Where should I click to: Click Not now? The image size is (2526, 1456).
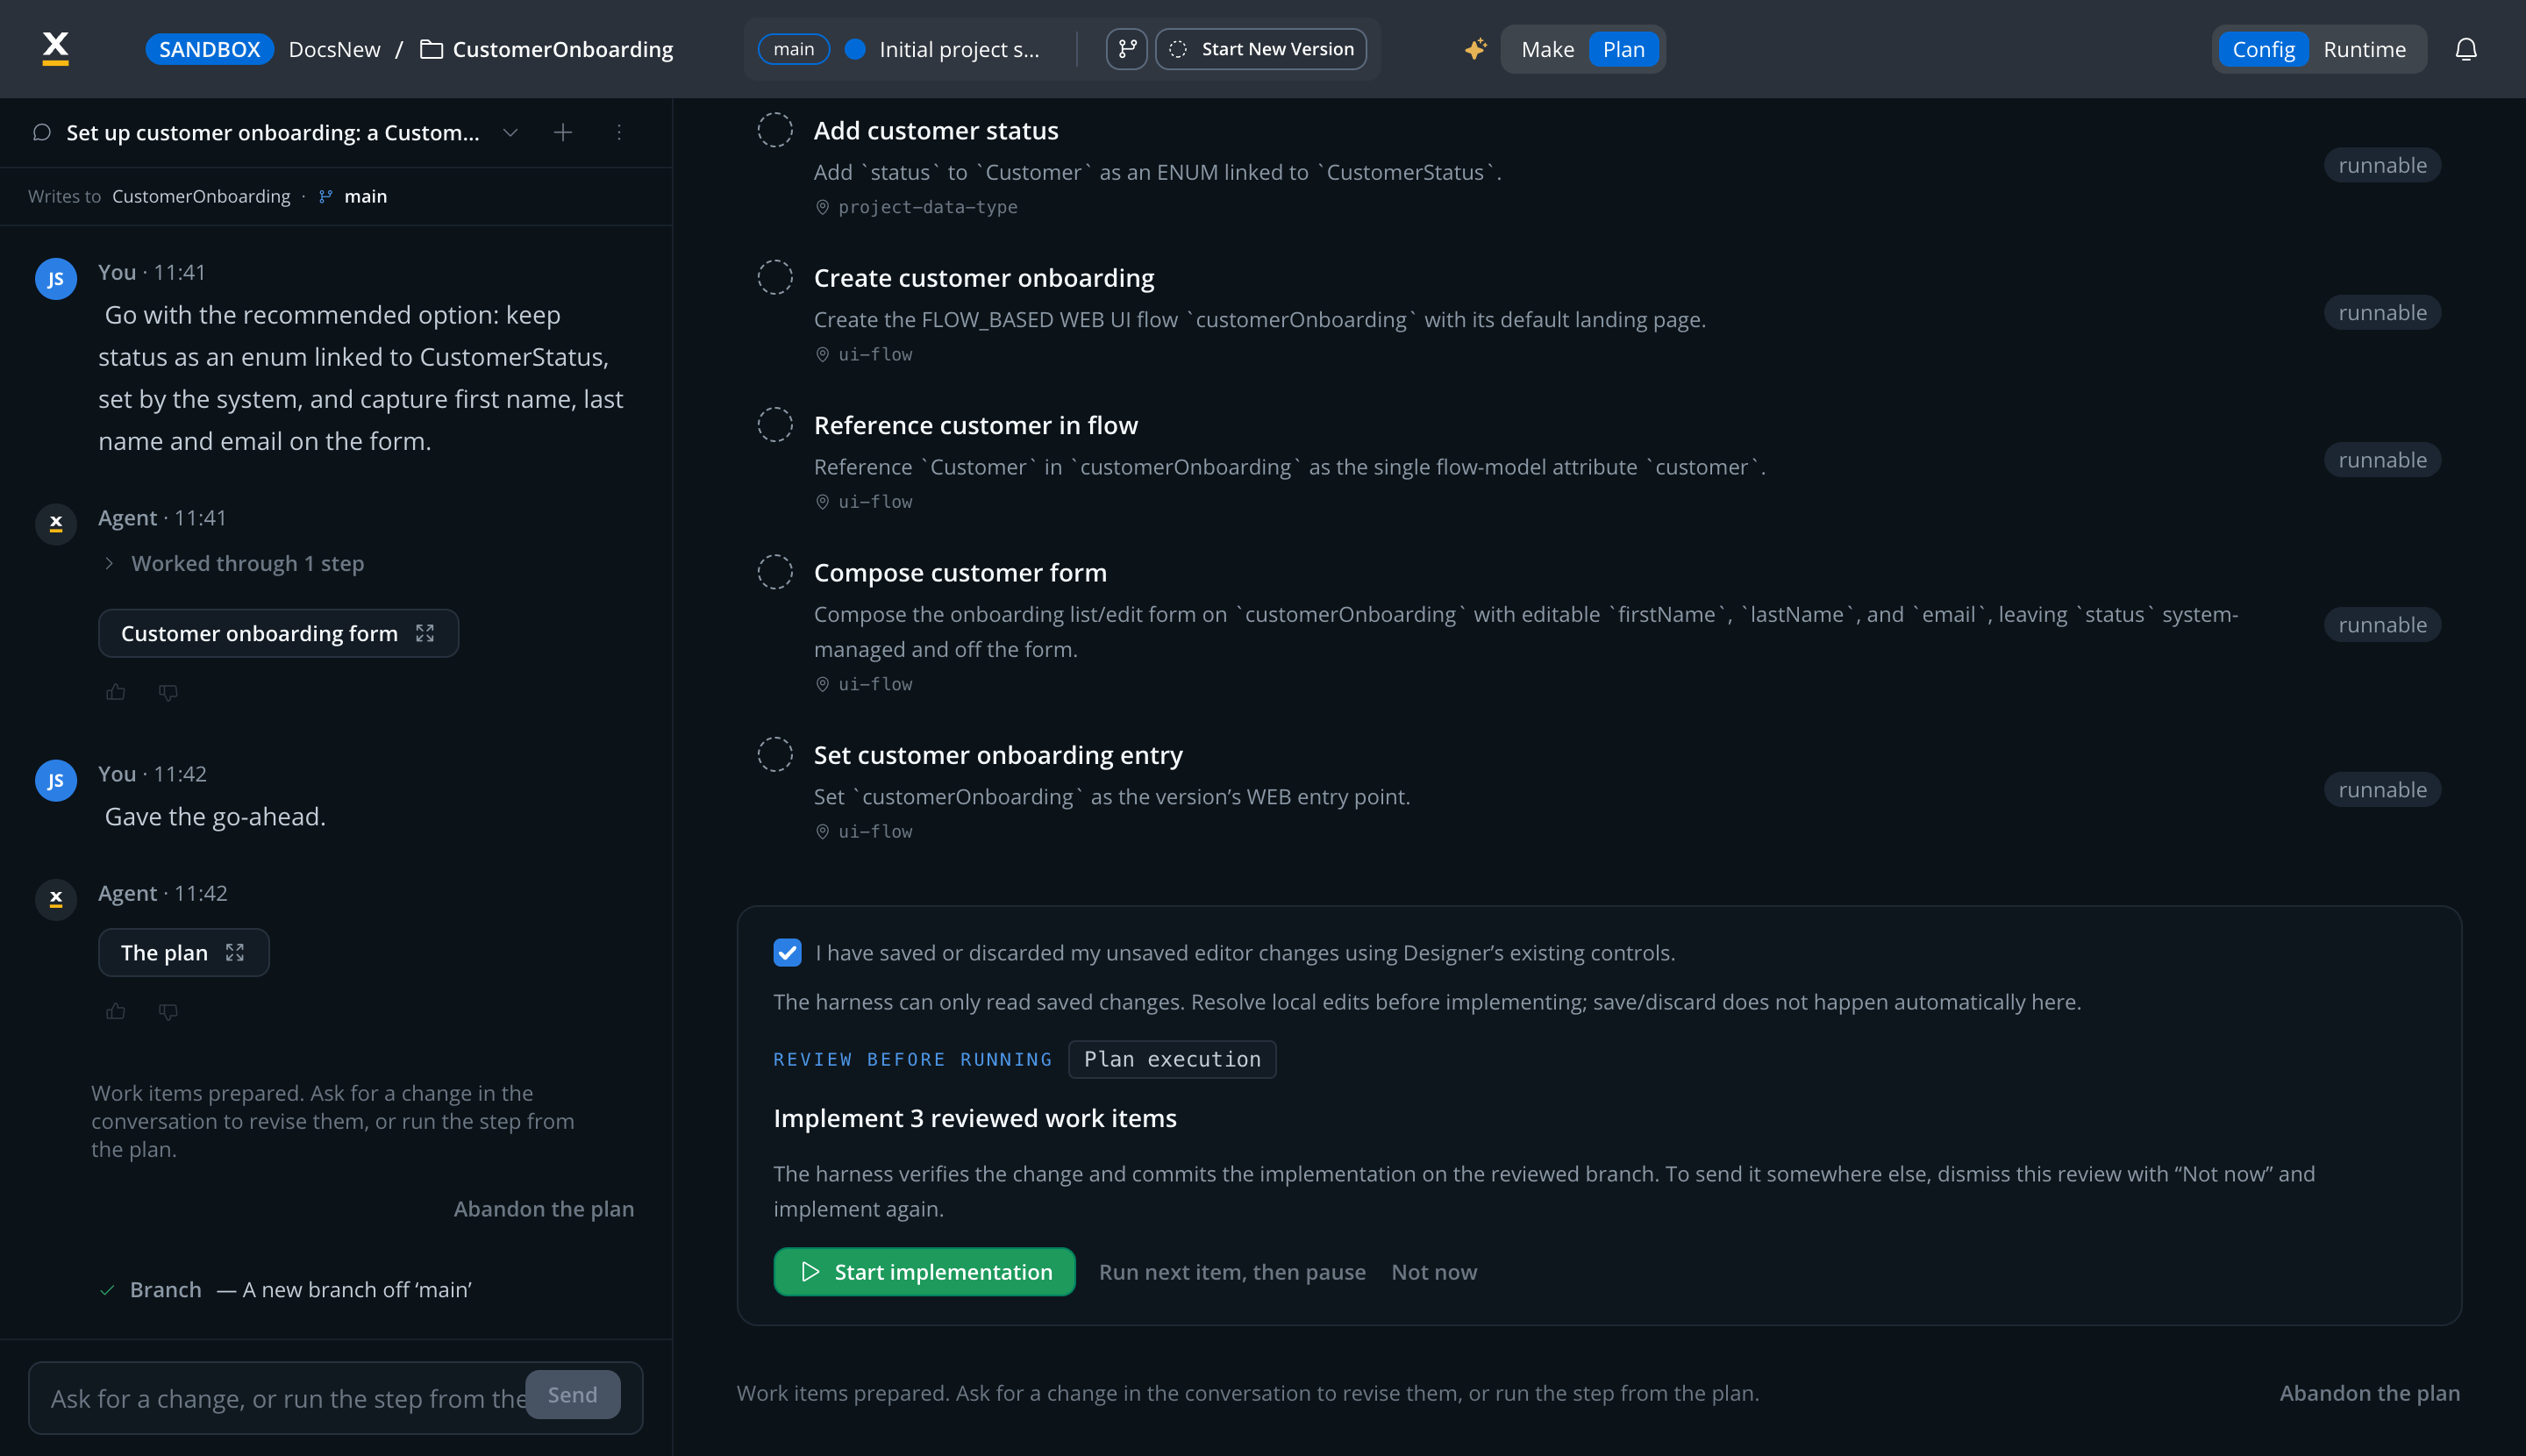[1433, 1271]
